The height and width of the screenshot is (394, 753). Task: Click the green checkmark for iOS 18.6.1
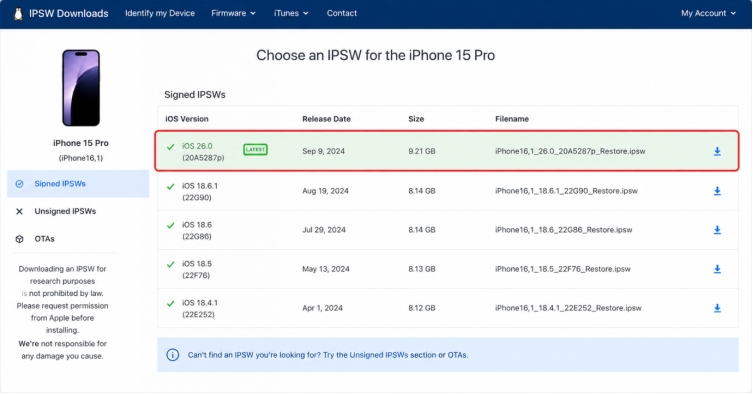pos(170,186)
